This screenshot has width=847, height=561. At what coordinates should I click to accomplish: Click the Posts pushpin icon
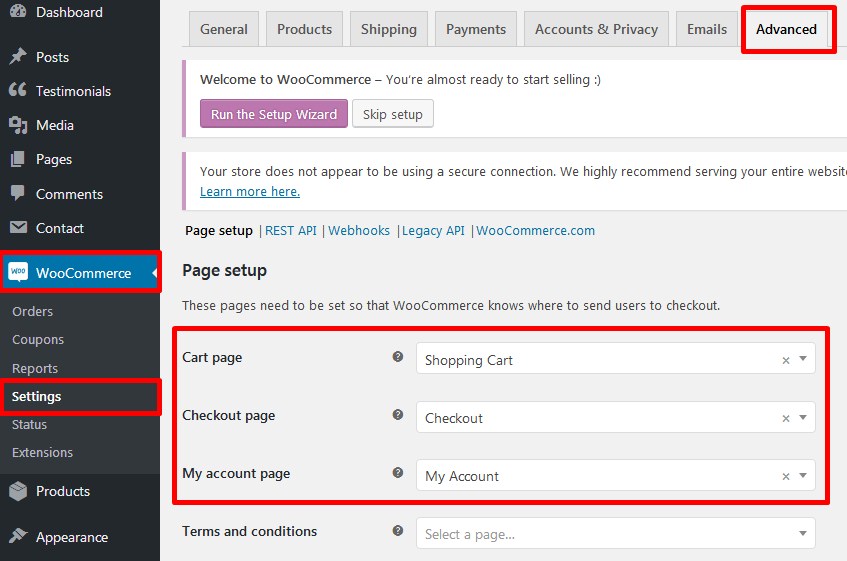(x=18, y=56)
